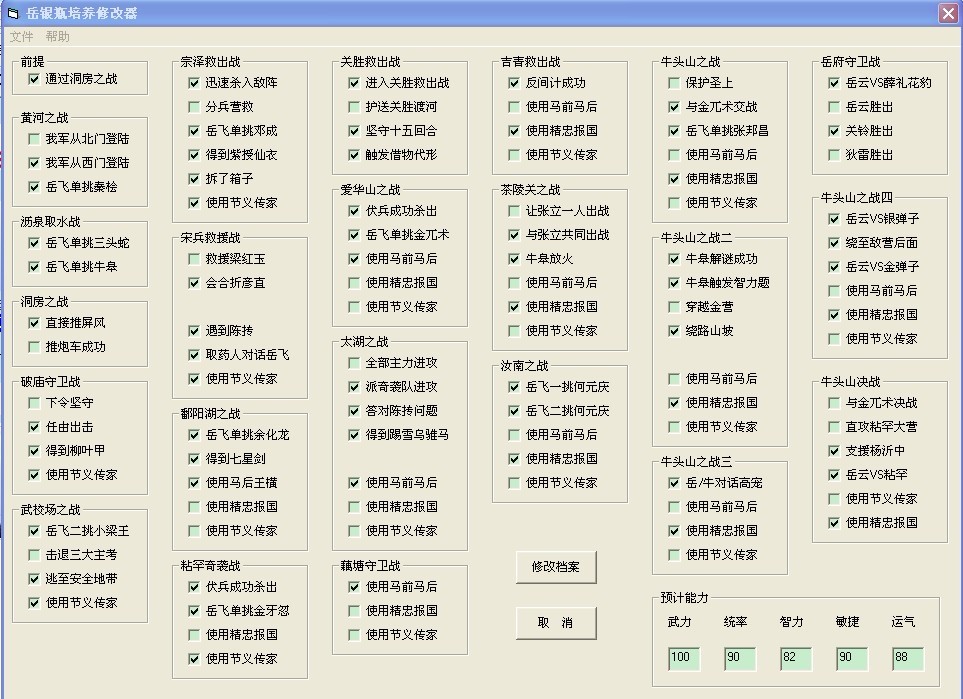
Task: Uncheck 支援杨沂中
Action: click(834, 451)
